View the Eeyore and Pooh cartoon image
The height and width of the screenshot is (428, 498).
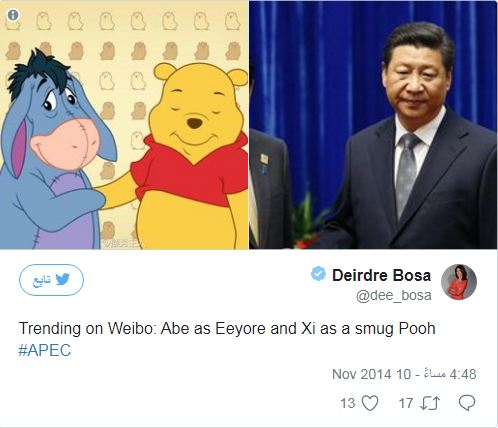click(x=124, y=125)
